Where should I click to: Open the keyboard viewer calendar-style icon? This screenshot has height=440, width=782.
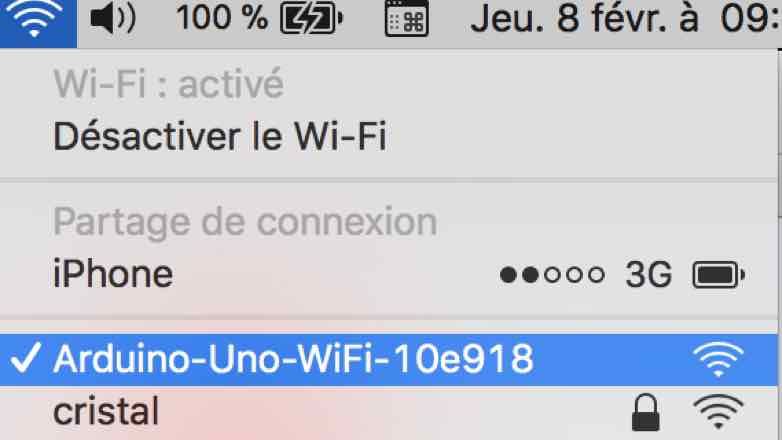click(406, 18)
